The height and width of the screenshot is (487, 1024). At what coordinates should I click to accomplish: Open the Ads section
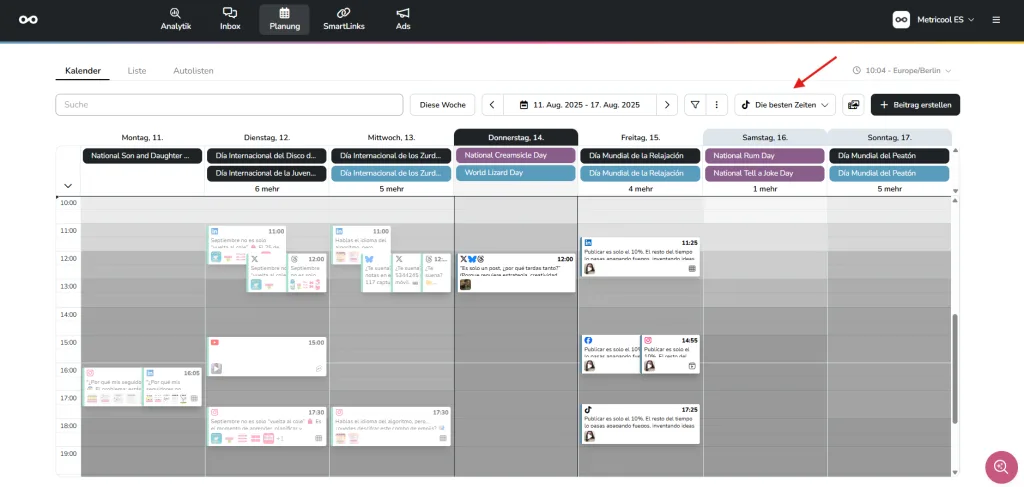point(403,19)
